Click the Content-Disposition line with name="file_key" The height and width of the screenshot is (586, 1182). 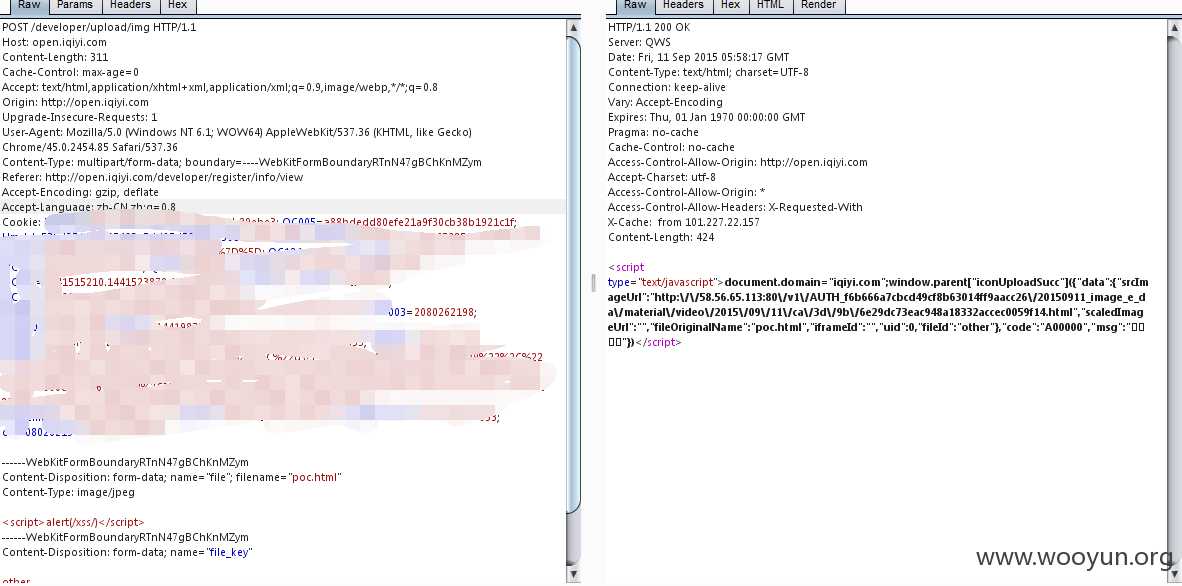click(x=127, y=552)
